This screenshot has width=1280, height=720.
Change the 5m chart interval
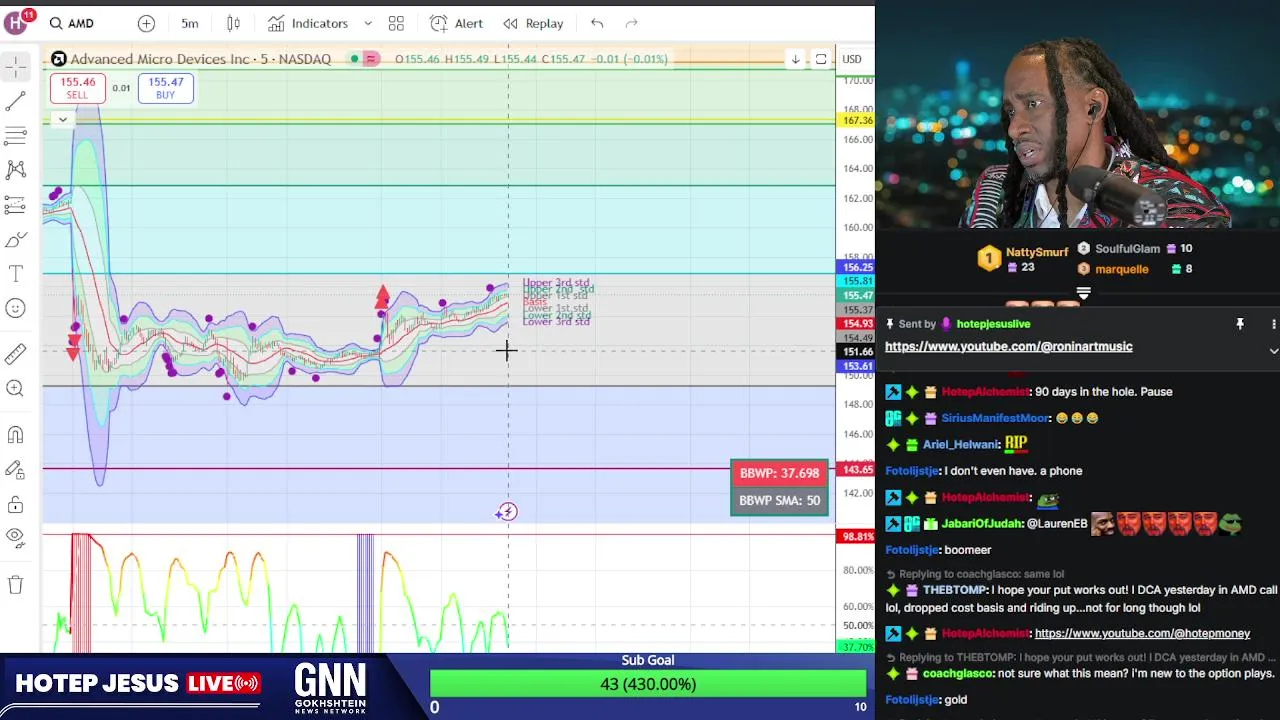[x=190, y=23]
